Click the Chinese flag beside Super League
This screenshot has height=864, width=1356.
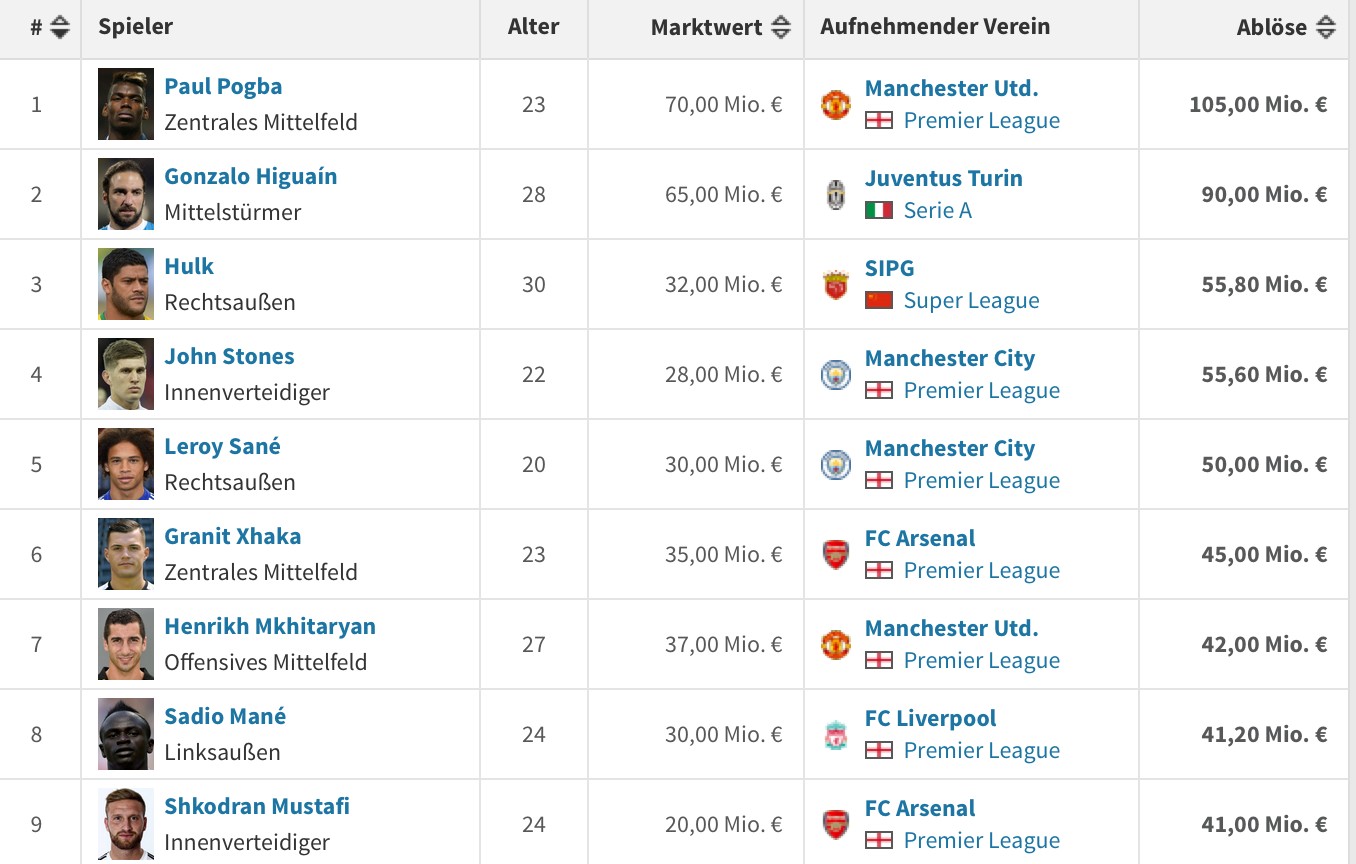point(879,301)
